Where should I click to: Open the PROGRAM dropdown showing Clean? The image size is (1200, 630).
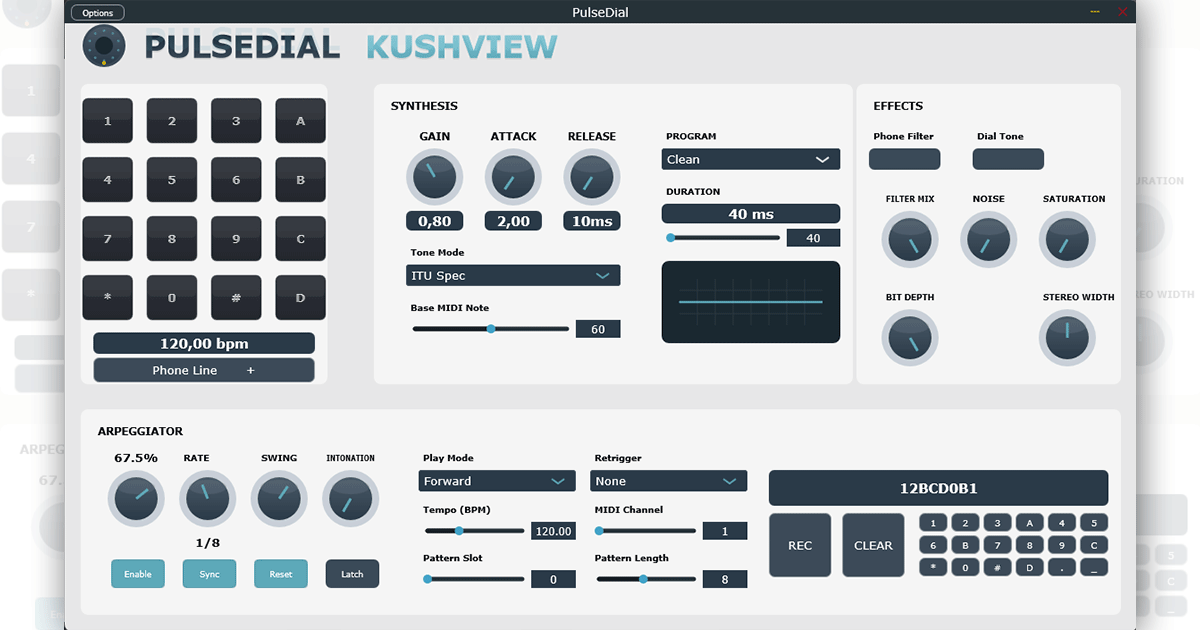pos(750,158)
